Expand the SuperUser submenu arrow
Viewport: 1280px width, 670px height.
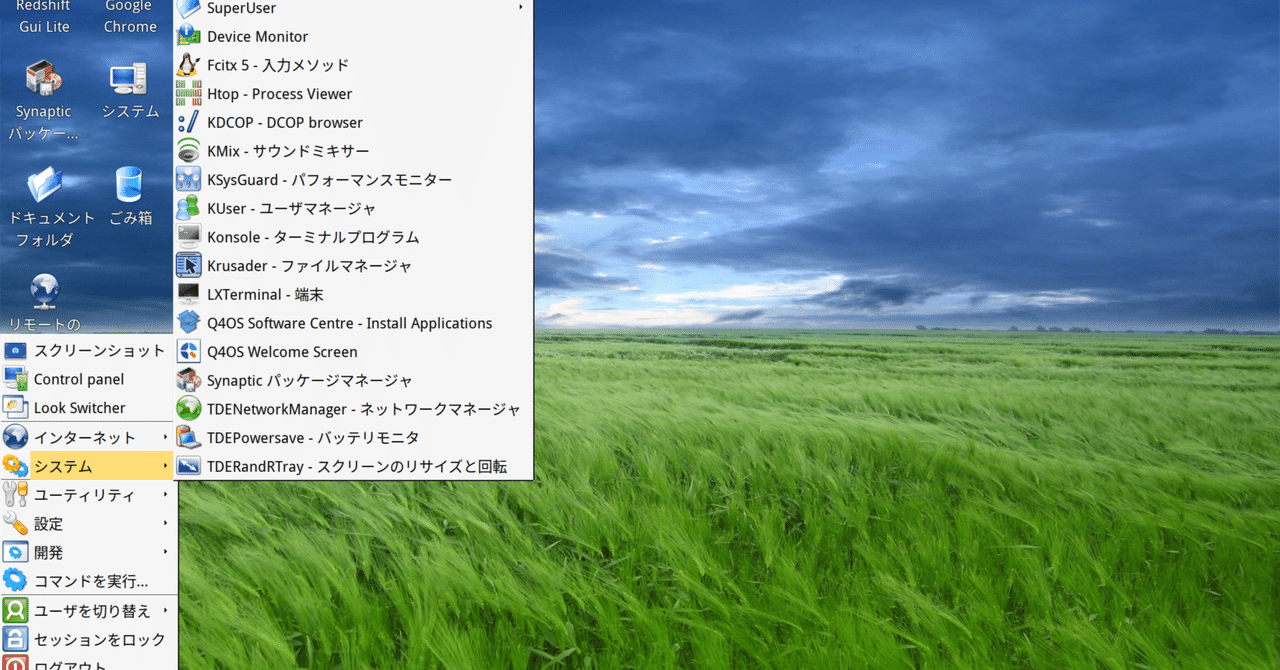pos(521,8)
